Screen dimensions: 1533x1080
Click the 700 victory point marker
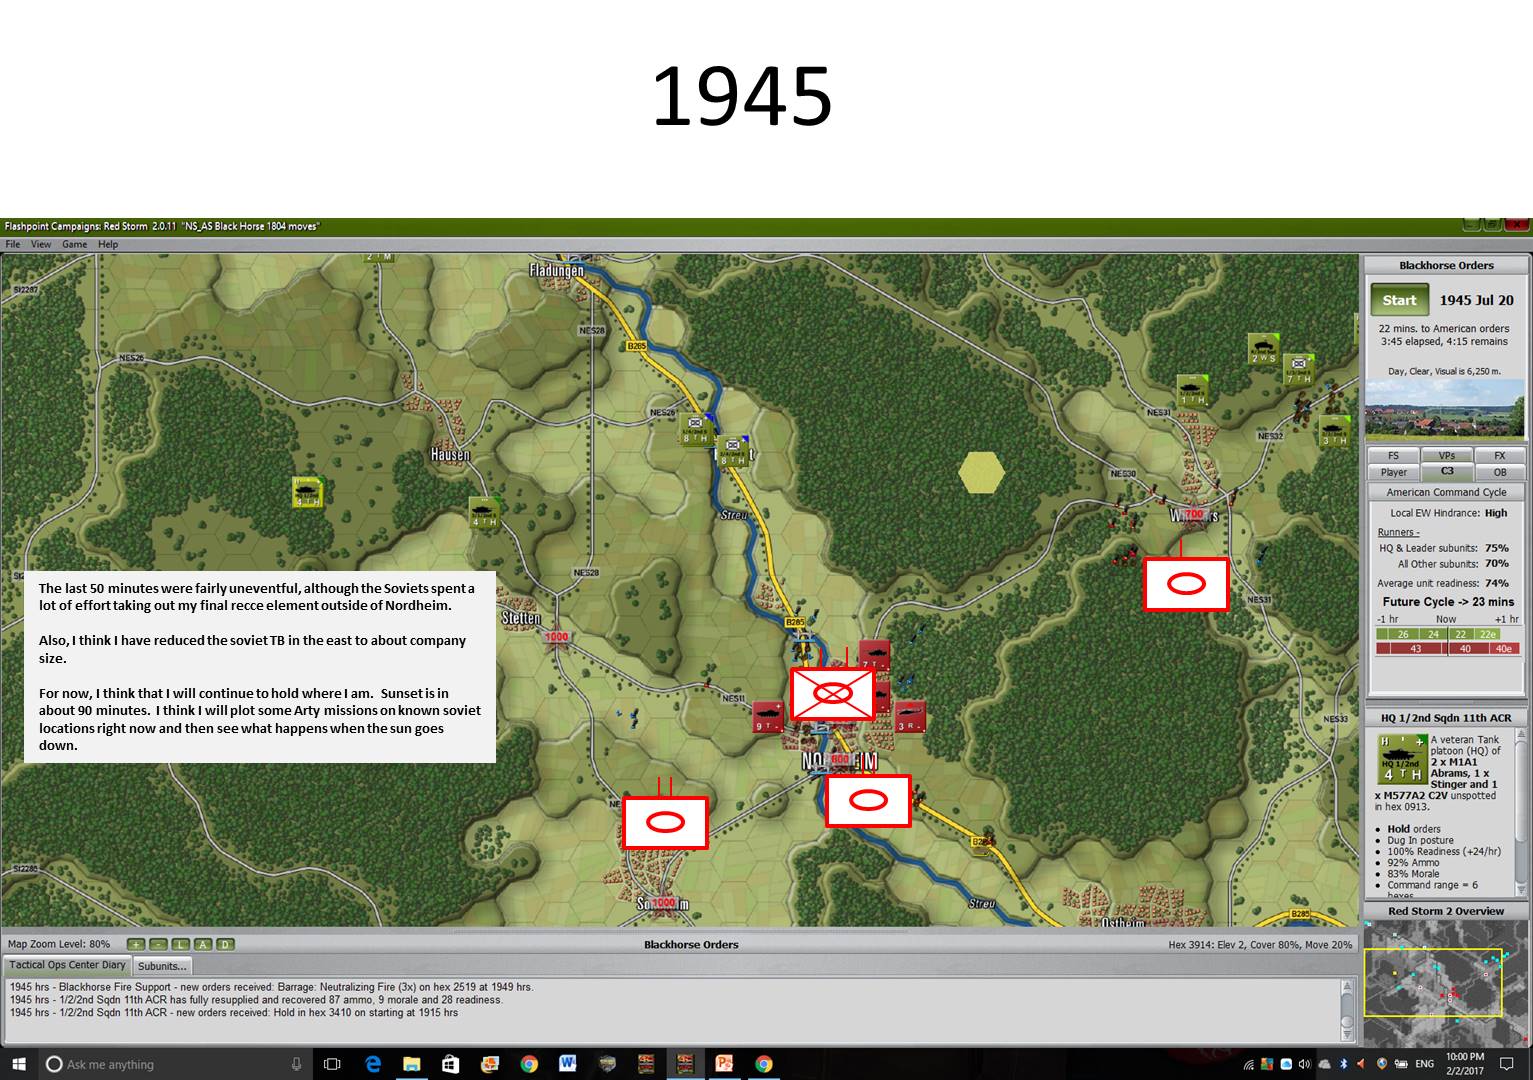(1194, 514)
